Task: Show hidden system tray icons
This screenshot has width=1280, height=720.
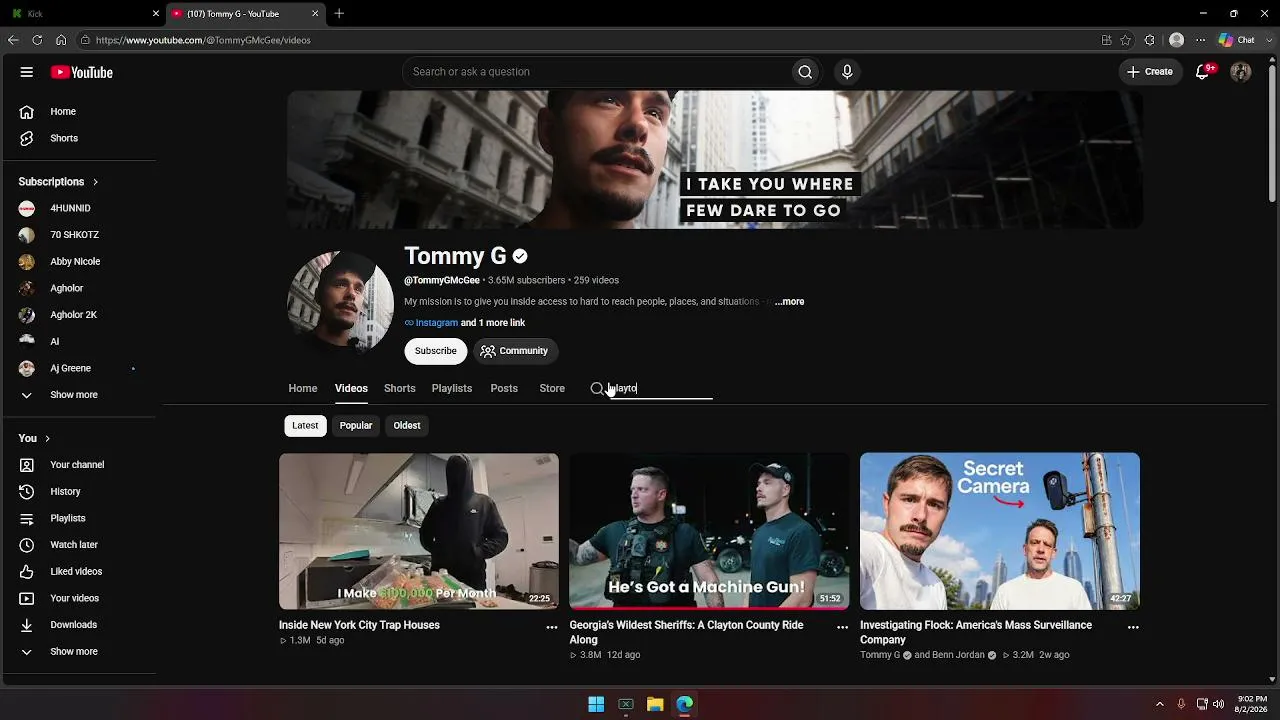Action: point(1160,704)
